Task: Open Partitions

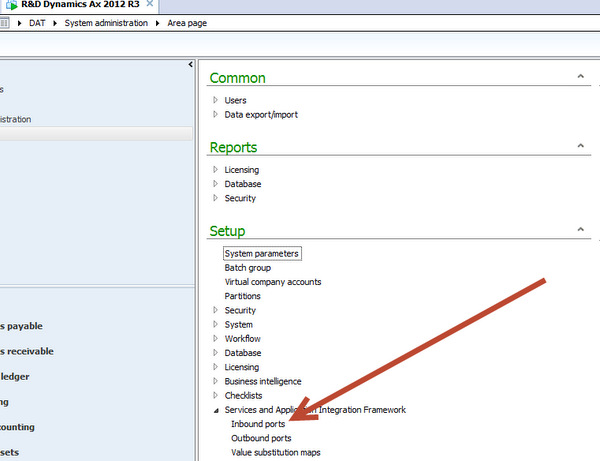Action: tap(242, 296)
